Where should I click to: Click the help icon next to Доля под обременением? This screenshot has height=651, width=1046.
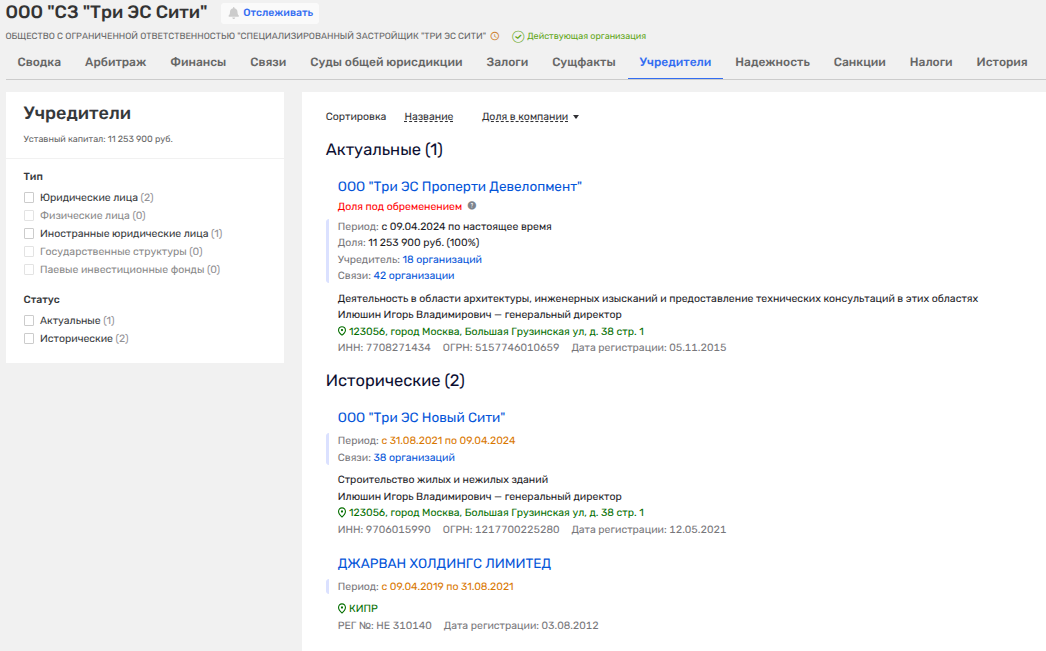[473, 206]
